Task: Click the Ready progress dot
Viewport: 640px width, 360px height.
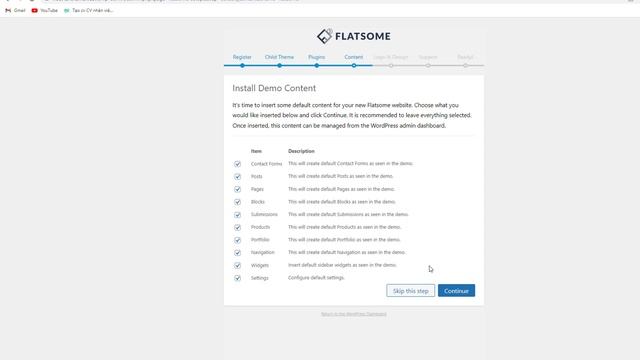Action: point(465,65)
